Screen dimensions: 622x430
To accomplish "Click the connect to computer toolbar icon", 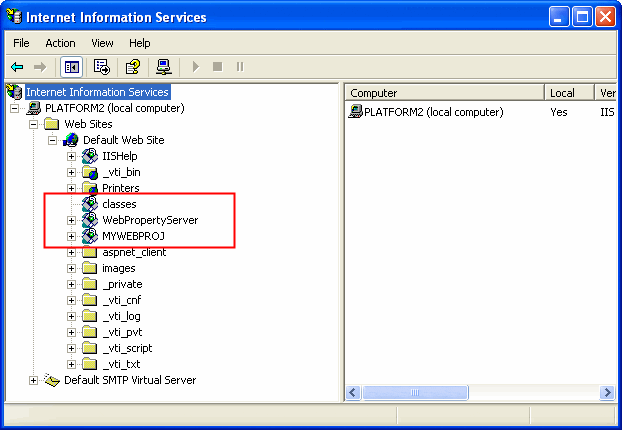I will (x=164, y=67).
